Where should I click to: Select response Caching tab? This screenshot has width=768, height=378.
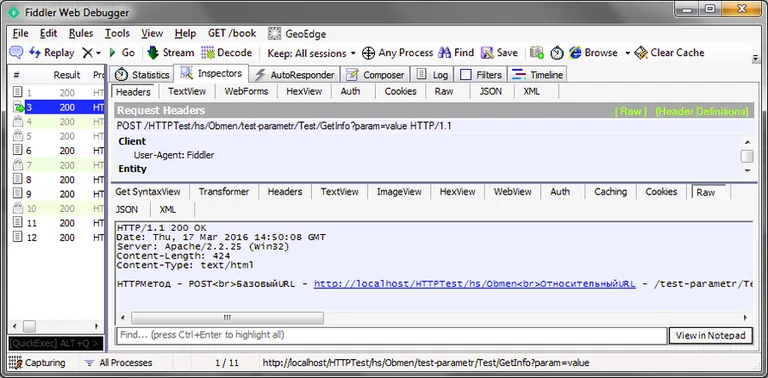tap(610, 192)
